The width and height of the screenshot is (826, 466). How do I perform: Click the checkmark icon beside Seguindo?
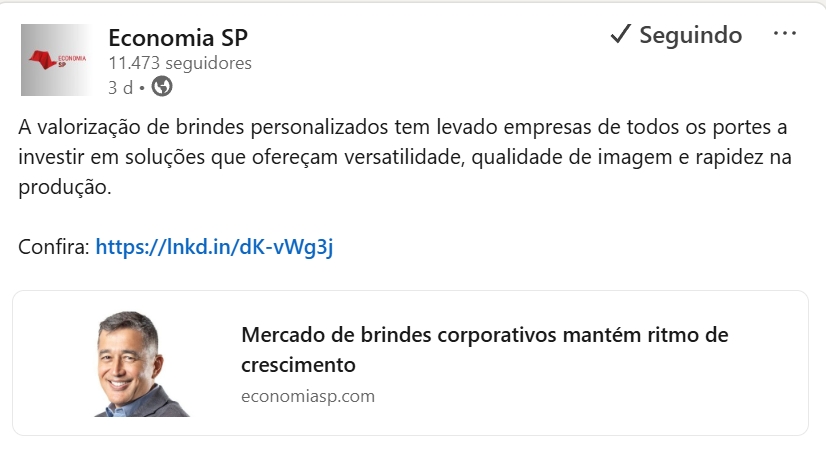click(620, 36)
